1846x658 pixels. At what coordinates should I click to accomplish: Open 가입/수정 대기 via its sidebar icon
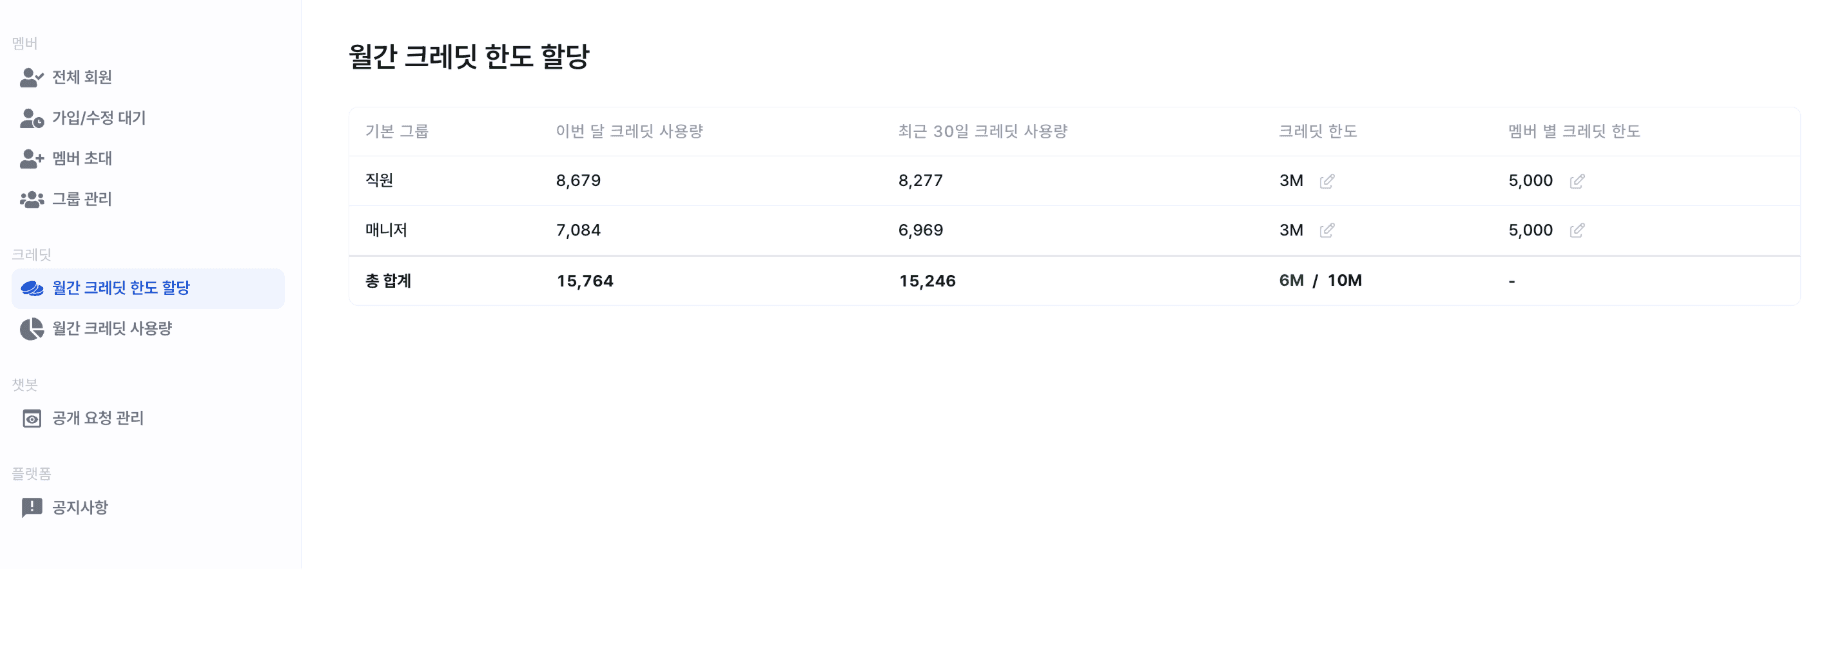(x=30, y=118)
